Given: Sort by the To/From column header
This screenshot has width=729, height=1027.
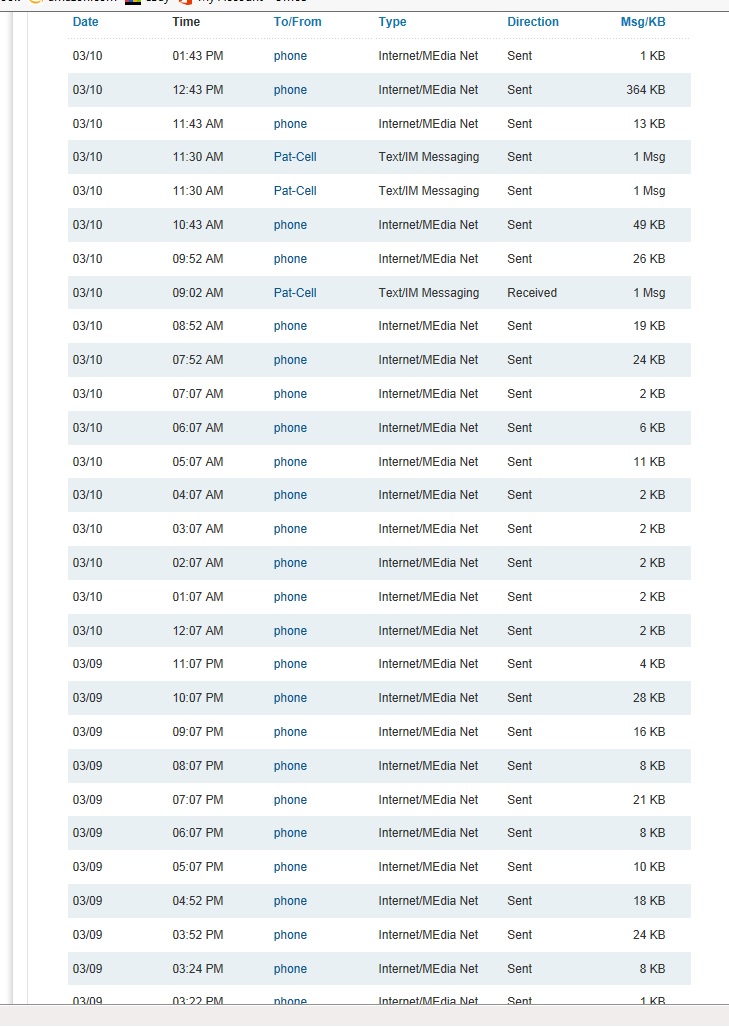Looking at the screenshot, I should [x=297, y=22].
